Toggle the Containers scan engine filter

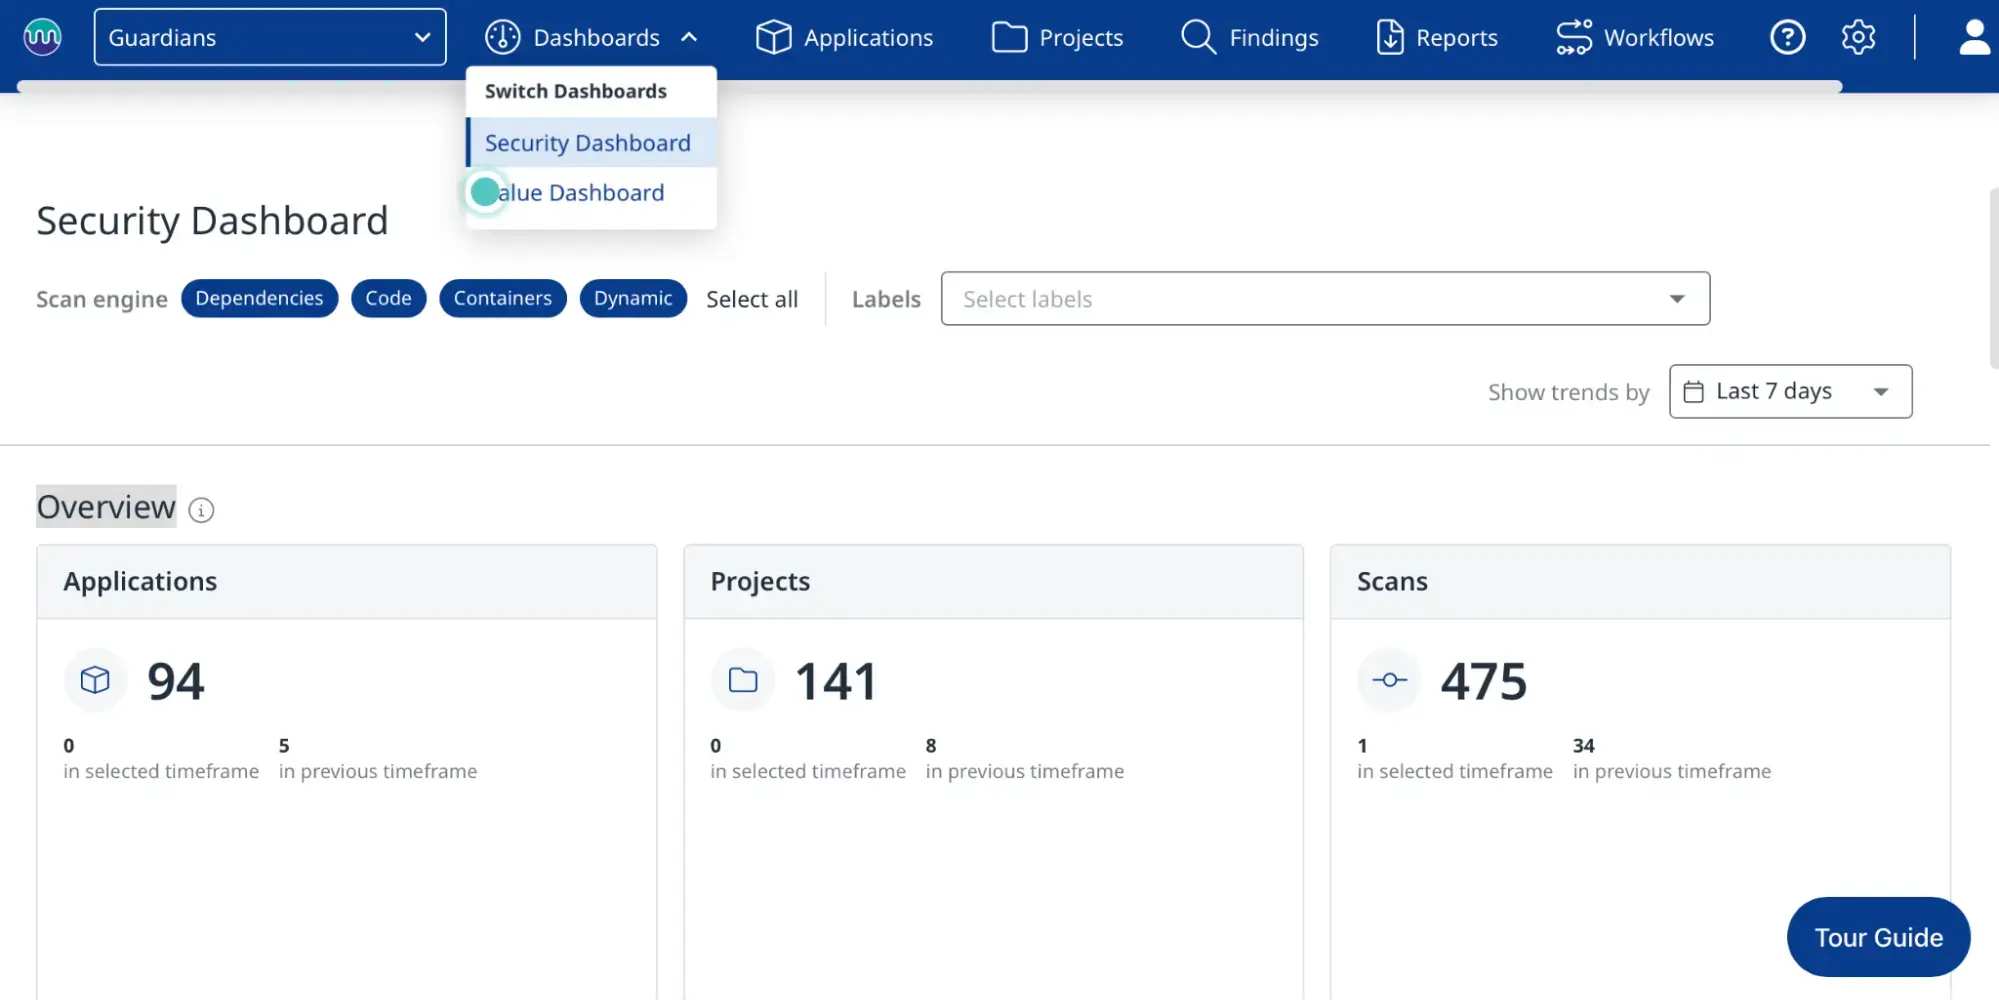click(x=502, y=298)
